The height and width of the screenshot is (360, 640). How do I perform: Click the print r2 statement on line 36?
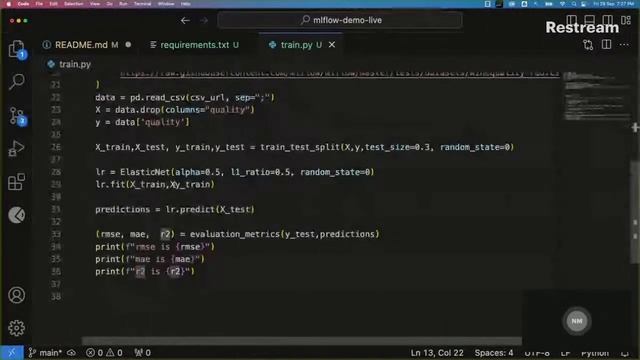point(145,271)
